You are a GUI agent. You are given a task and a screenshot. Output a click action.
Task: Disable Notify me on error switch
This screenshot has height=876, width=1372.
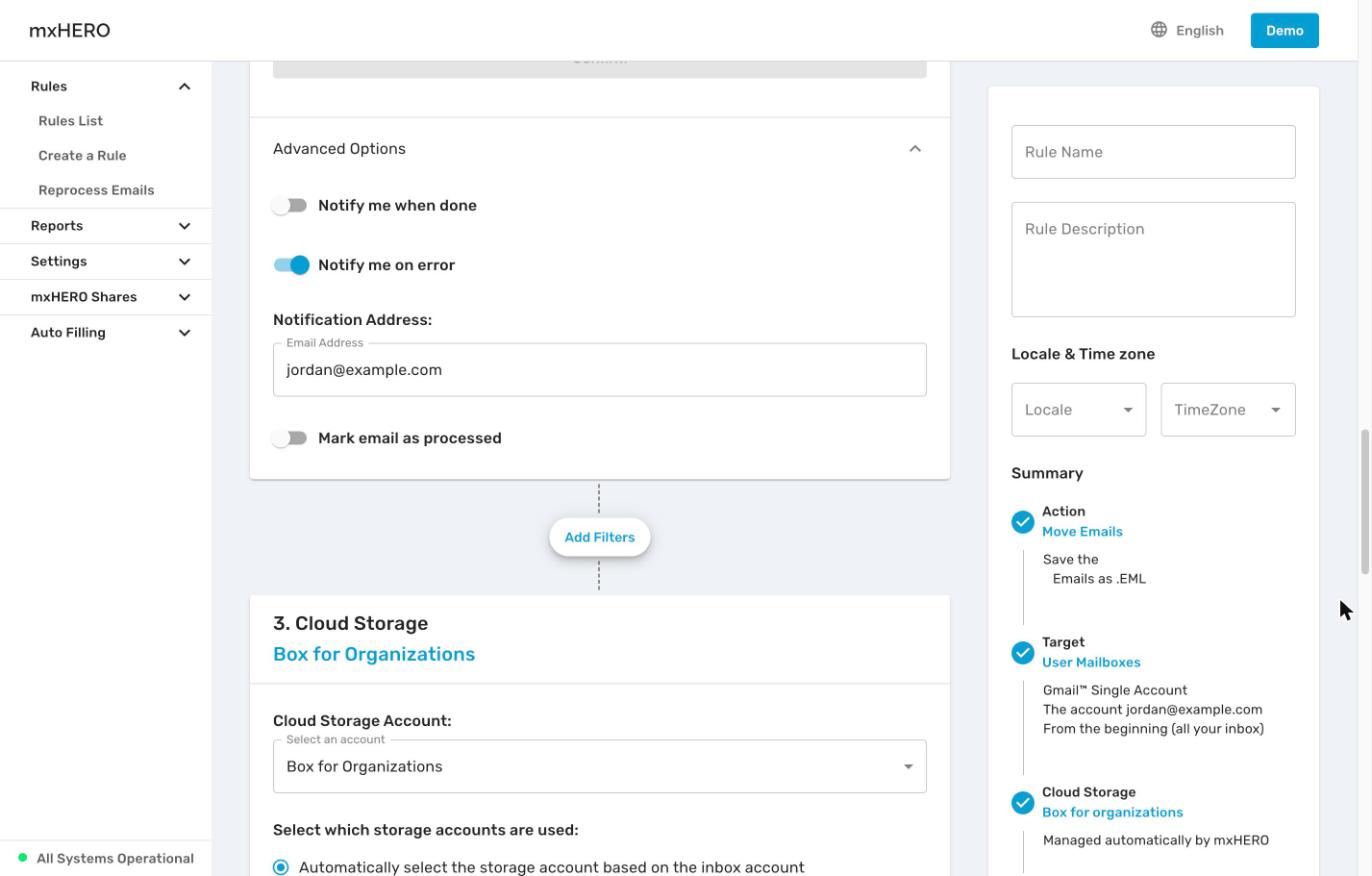291,265
